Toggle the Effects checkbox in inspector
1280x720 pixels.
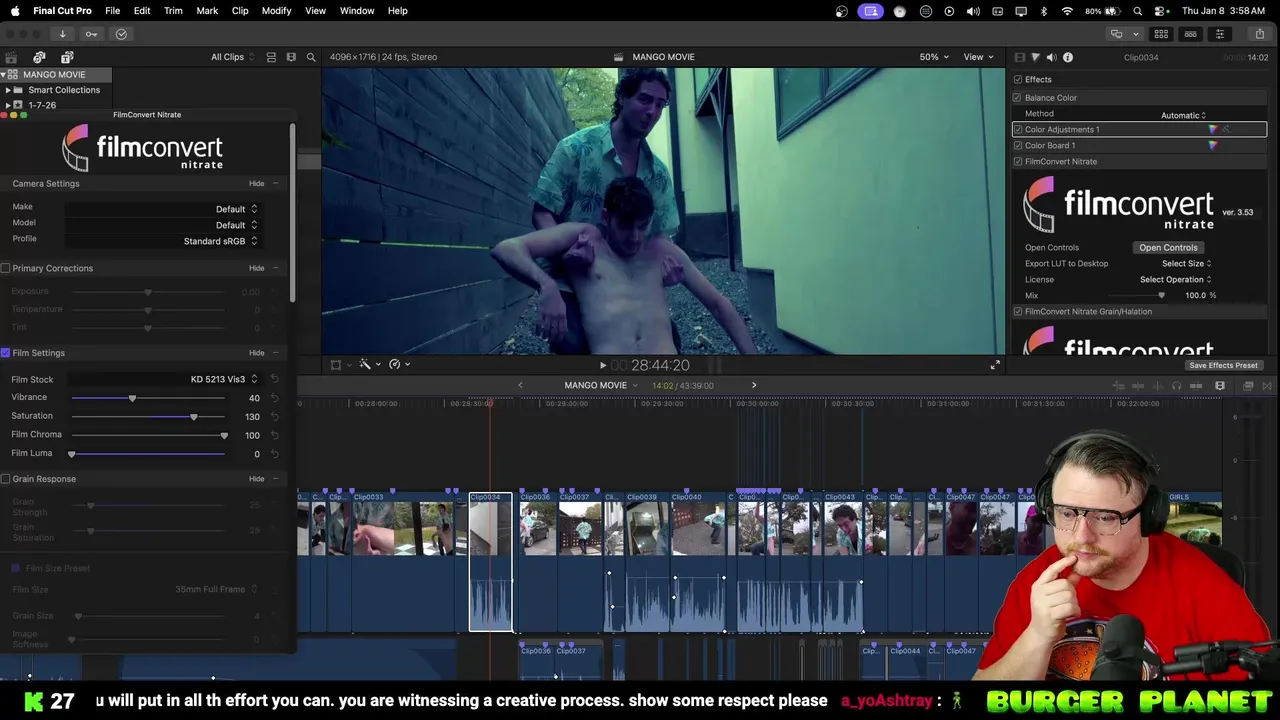pyautogui.click(x=1018, y=79)
